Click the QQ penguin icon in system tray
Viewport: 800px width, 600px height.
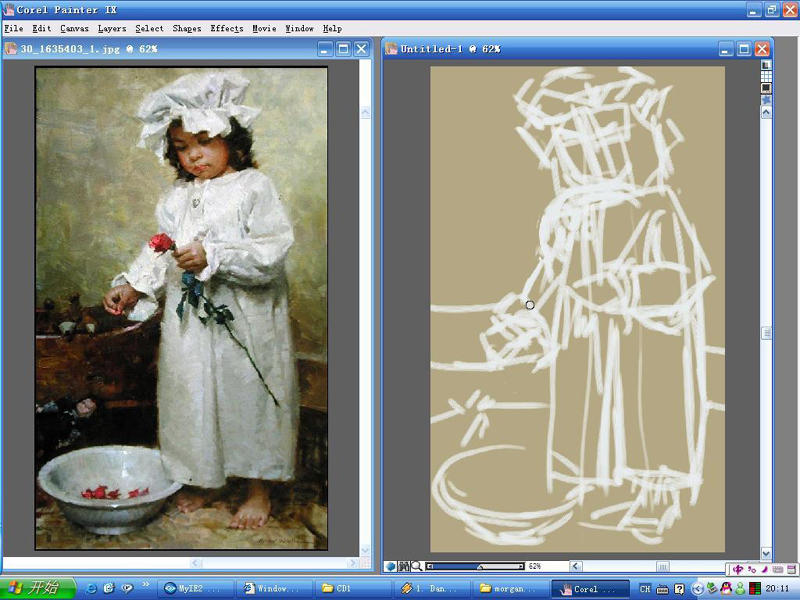[726, 589]
